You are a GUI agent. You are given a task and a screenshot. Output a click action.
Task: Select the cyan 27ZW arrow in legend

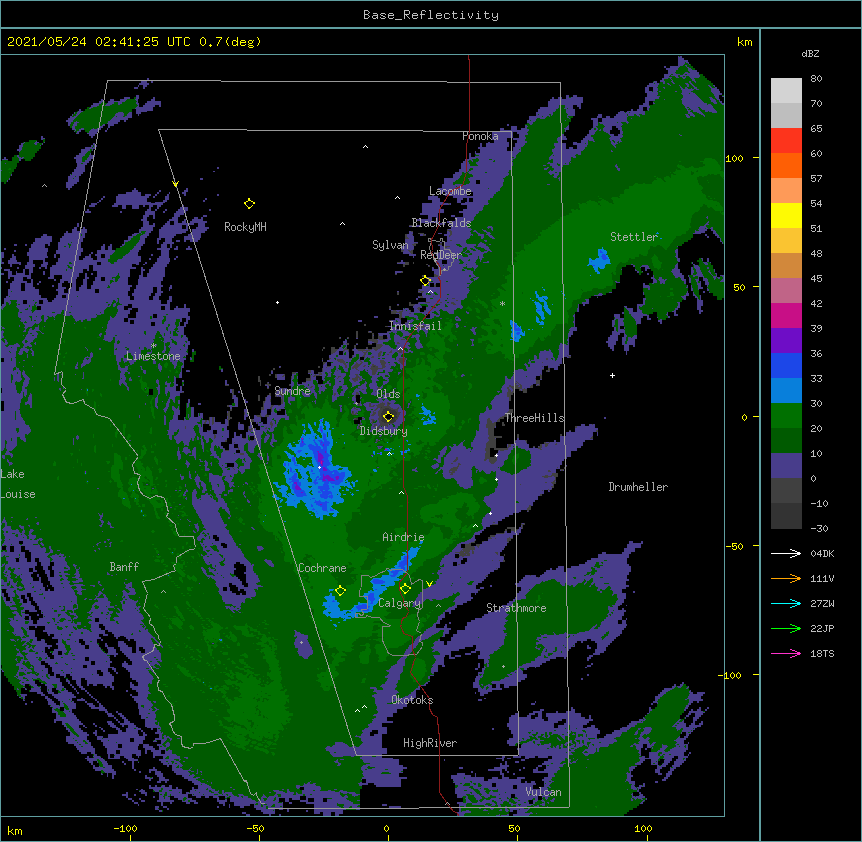(786, 603)
